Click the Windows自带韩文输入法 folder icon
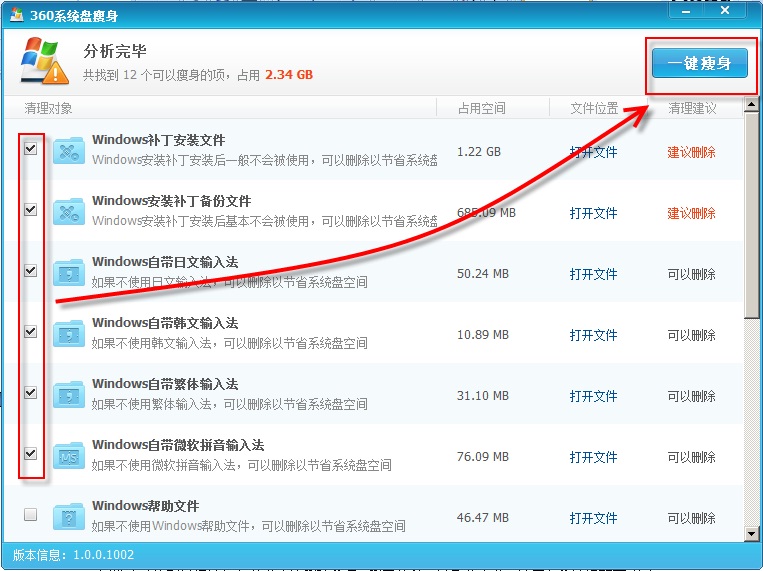 tap(69, 334)
